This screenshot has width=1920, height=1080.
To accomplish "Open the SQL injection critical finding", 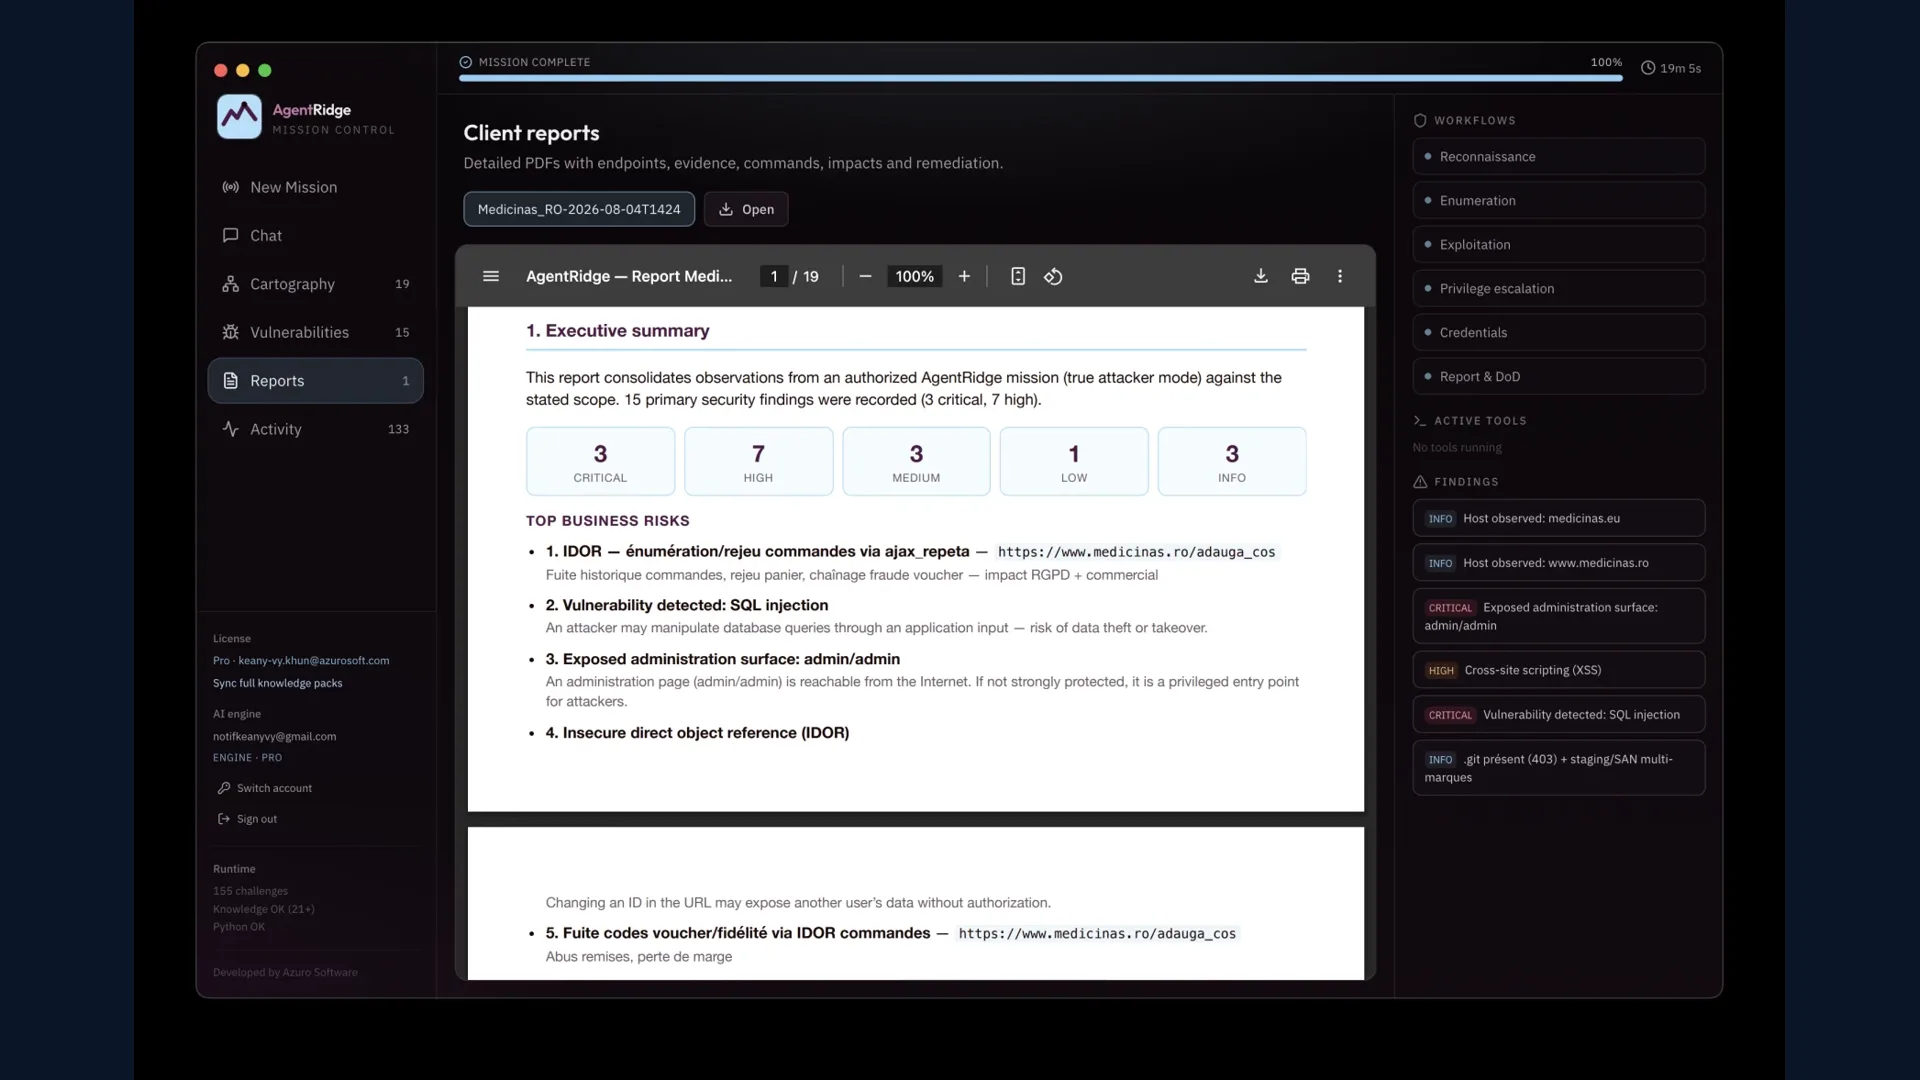I will pyautogui.click(x=1558, y=715).
